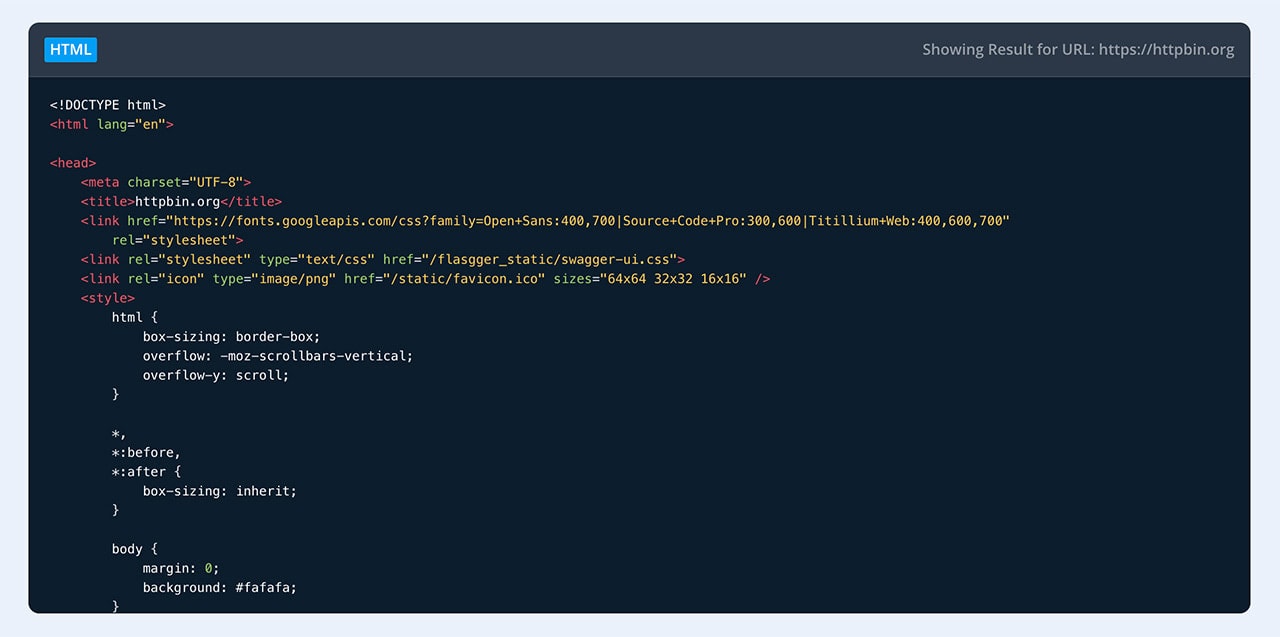Click the "overflow-y: scroll;" line
This screenshot has height=637, width=1280.
pyautogui.click(x=216, y=375)
